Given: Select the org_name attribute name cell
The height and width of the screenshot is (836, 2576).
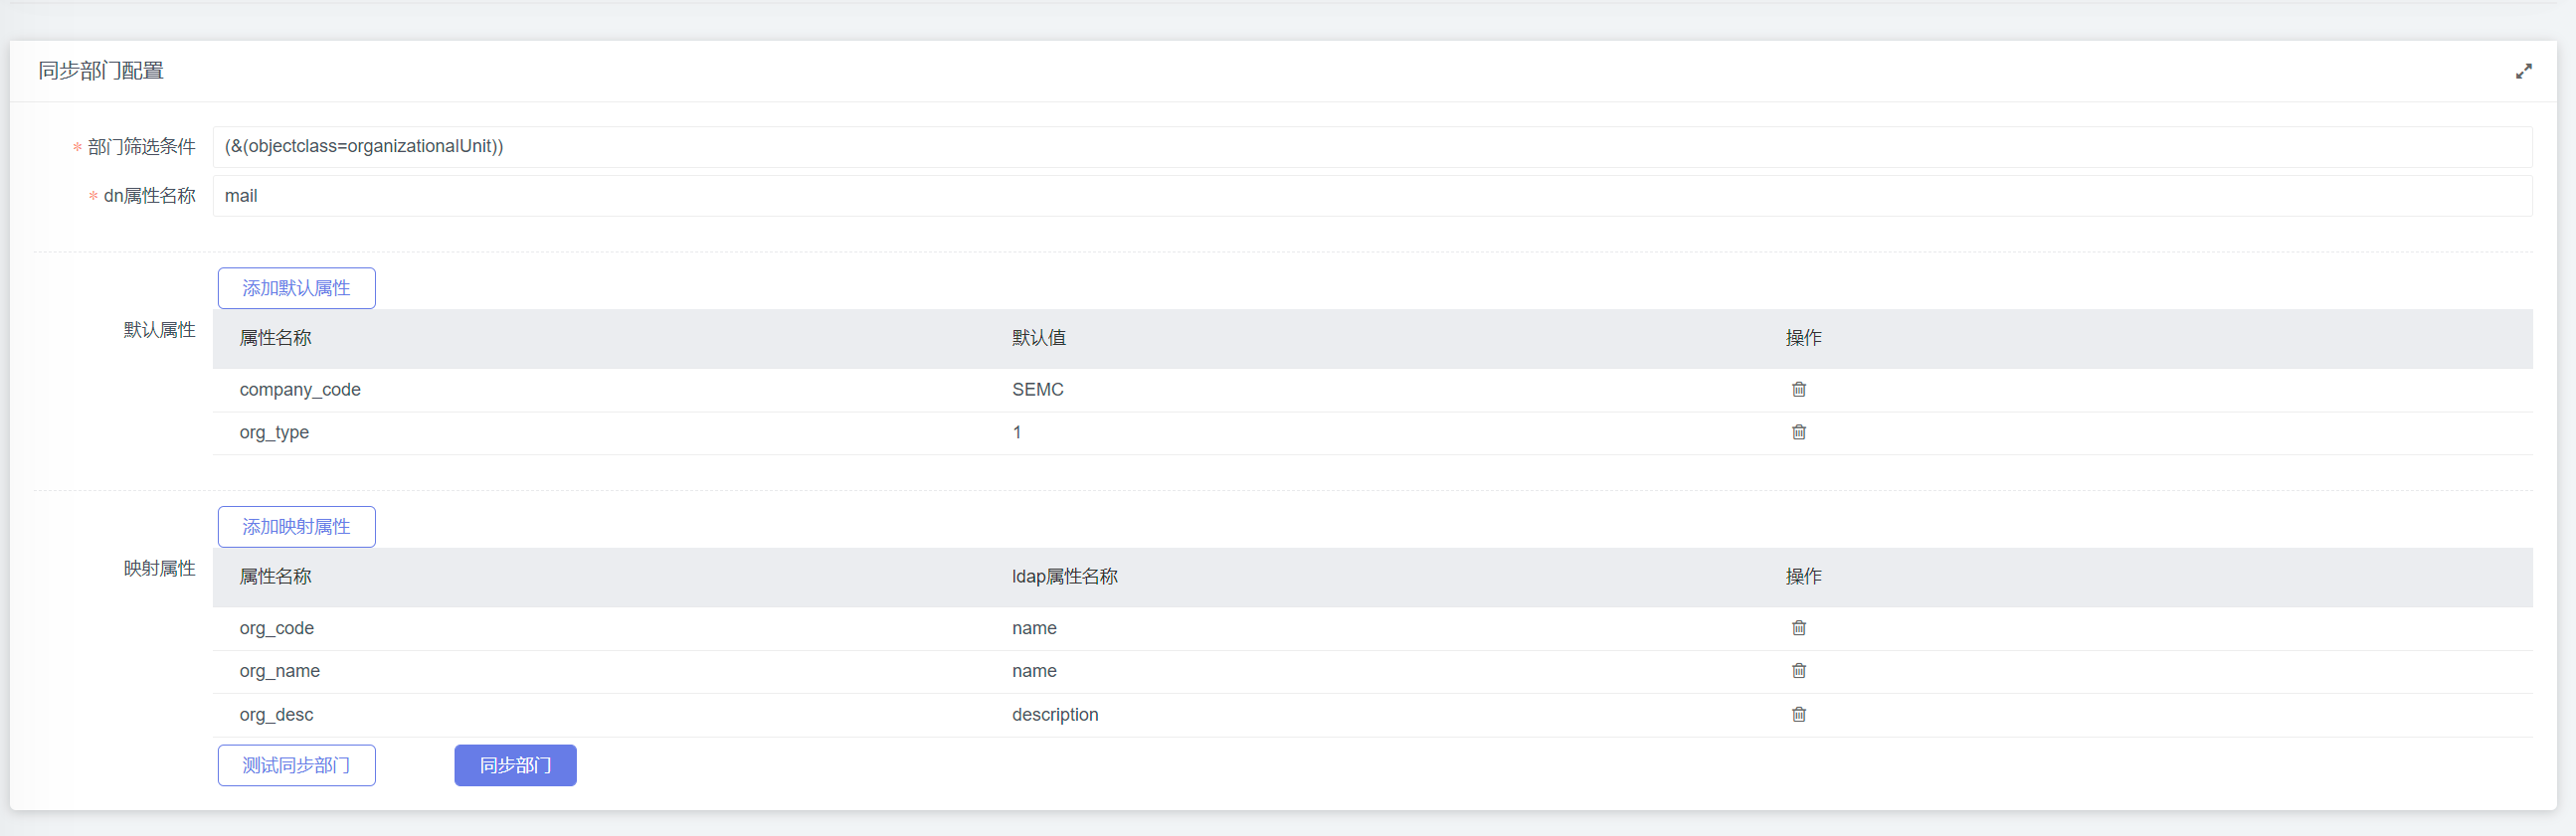Looking at the screenshot, I should tap(279, 672).
